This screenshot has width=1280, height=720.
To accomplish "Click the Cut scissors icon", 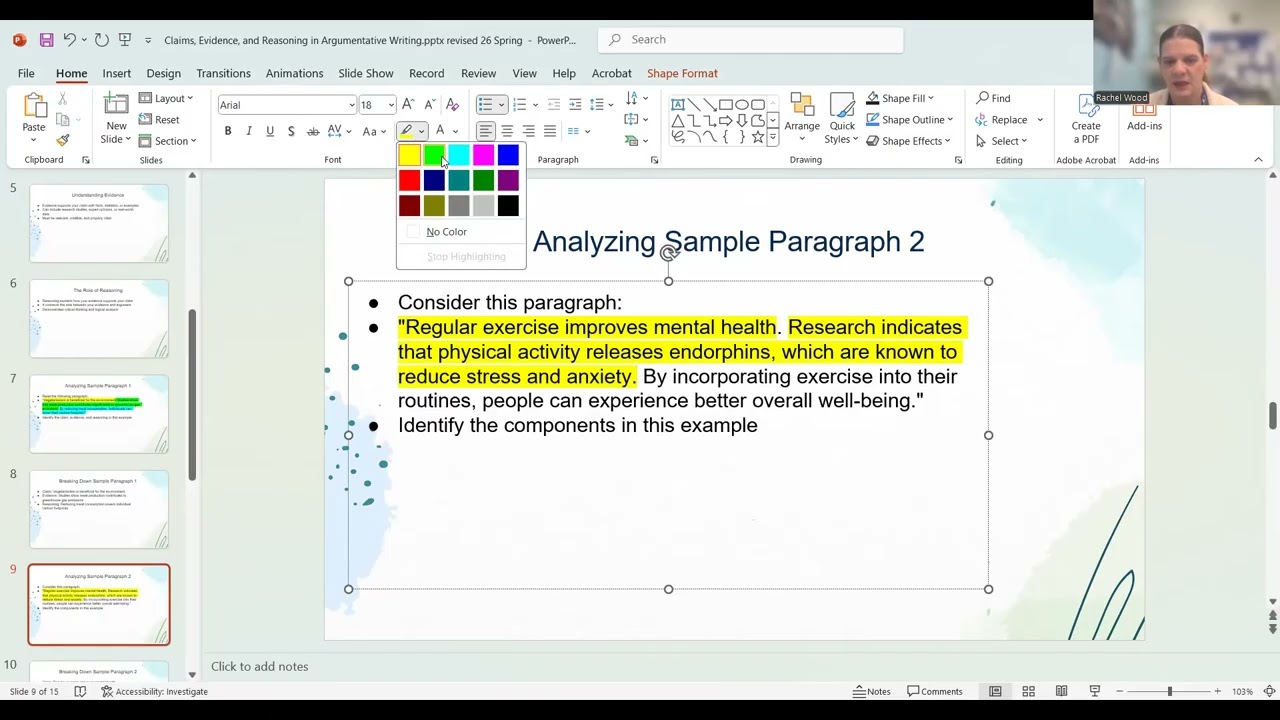I will pyautogui.click(x=62, y=99).
